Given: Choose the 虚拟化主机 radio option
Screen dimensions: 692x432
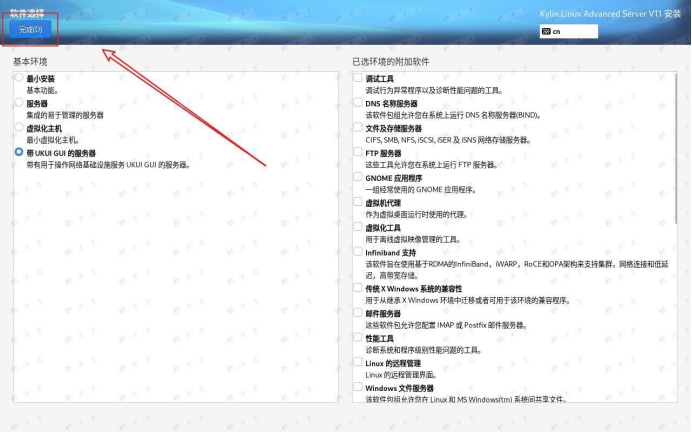Looking at the screenshot, I should click(19, 128).
